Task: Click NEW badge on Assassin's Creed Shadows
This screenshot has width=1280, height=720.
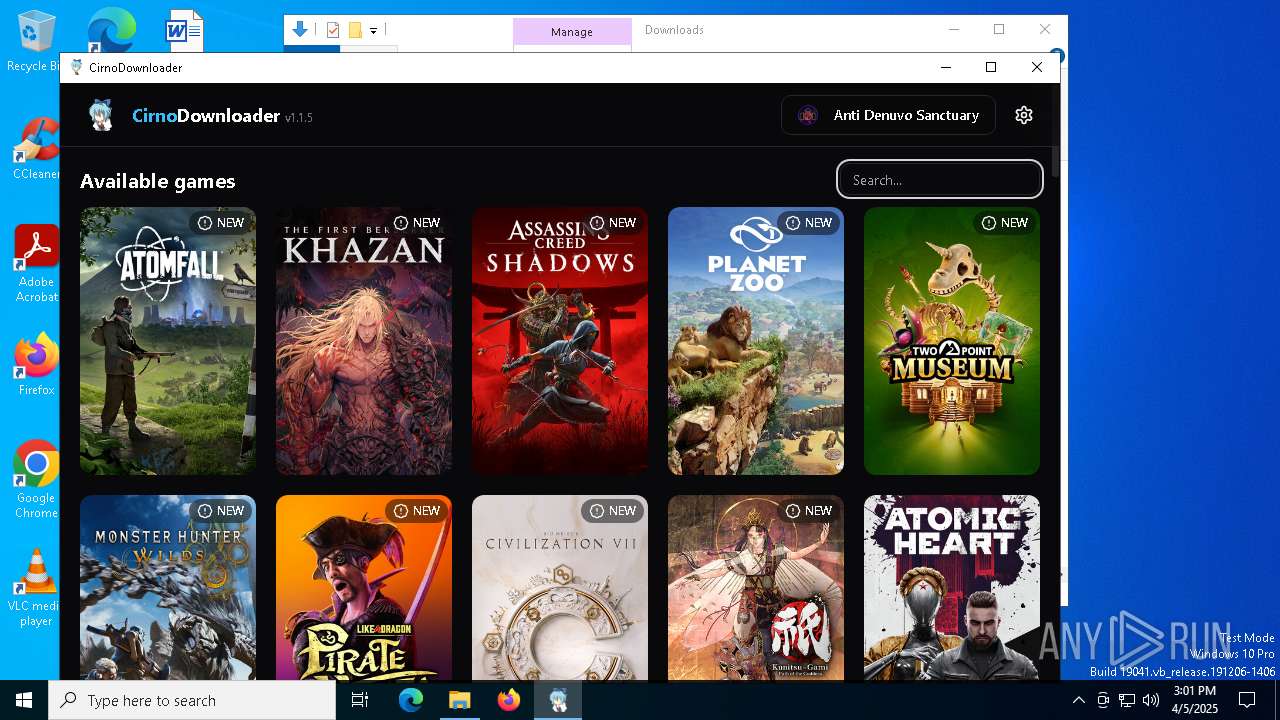Action: [x=613, y=223]
